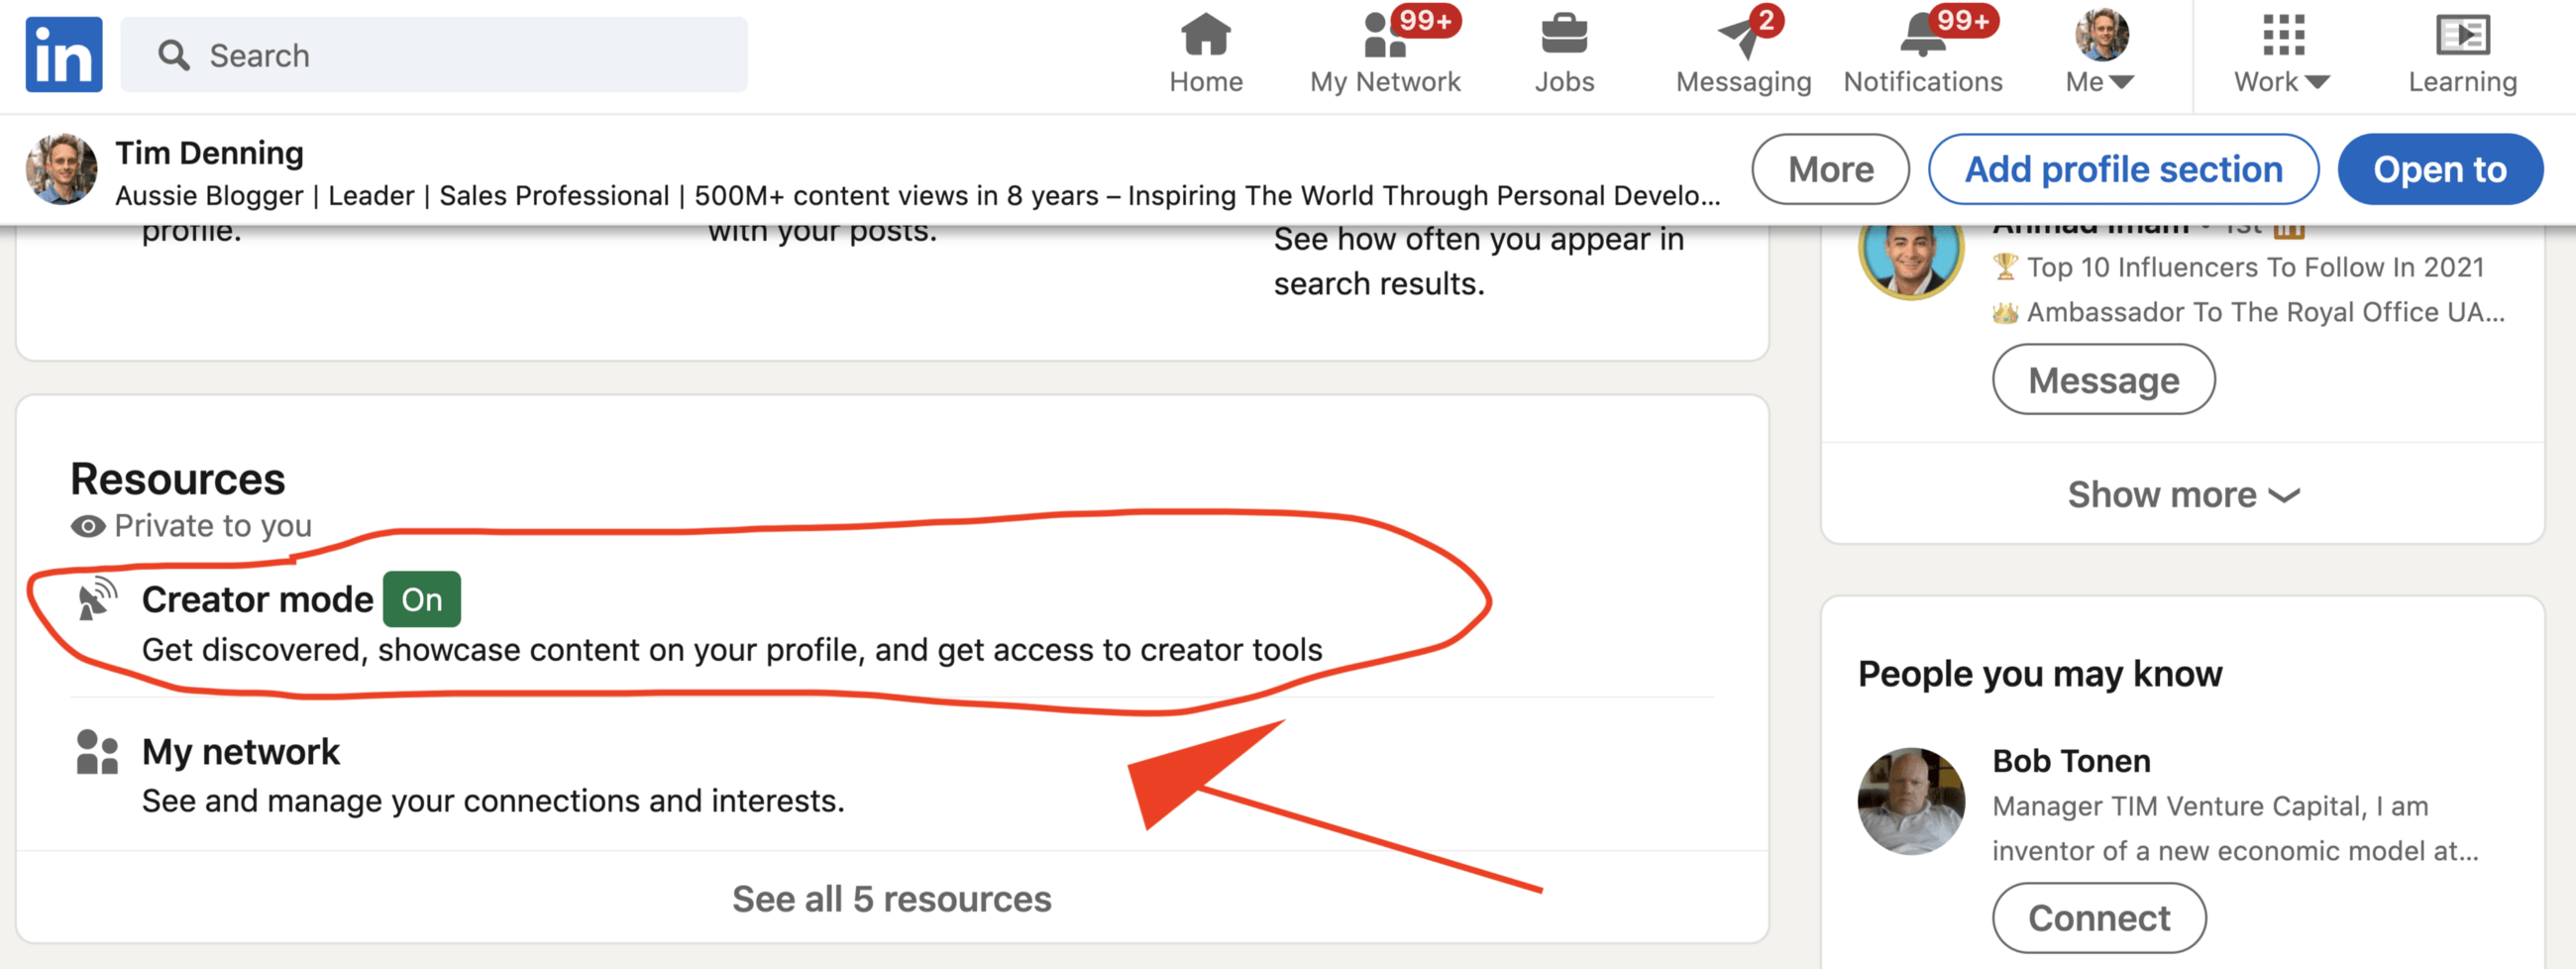Click the More button on profile bar
The image size is (2576, 969).
[x=1829, y=170]
